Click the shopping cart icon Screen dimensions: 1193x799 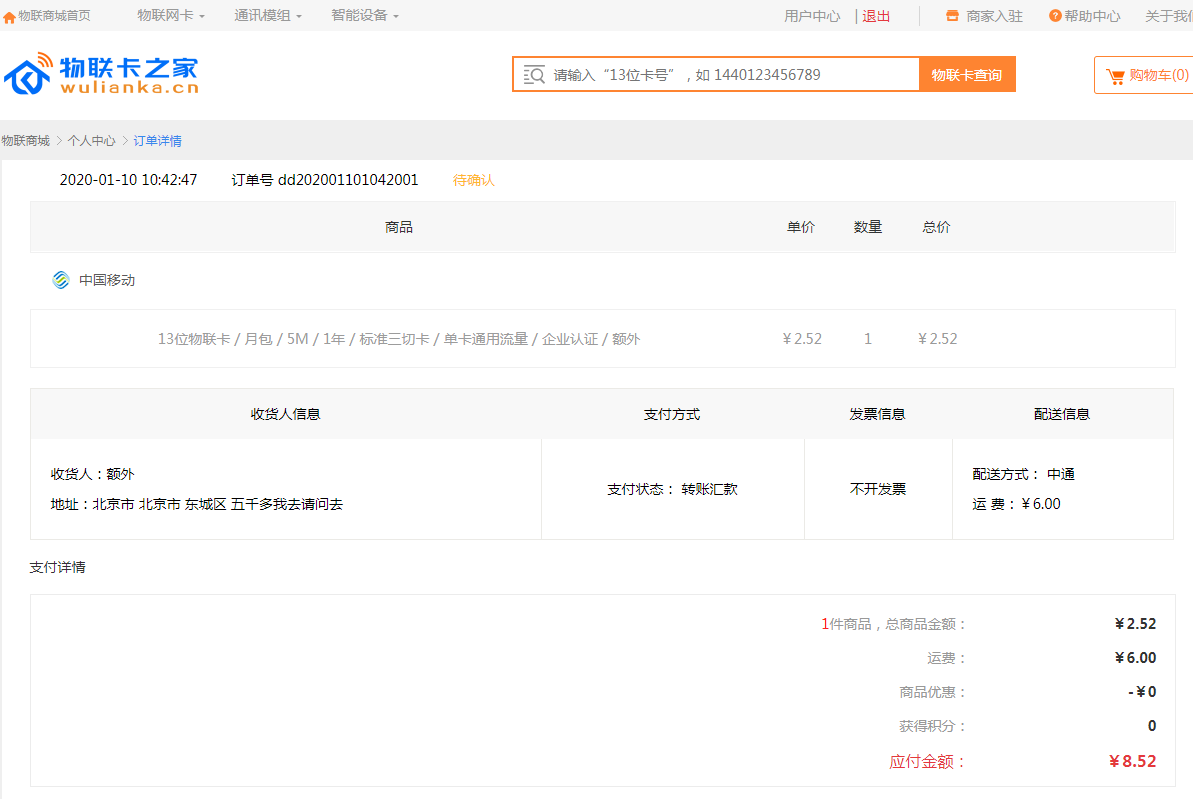tap(1115, 76)
